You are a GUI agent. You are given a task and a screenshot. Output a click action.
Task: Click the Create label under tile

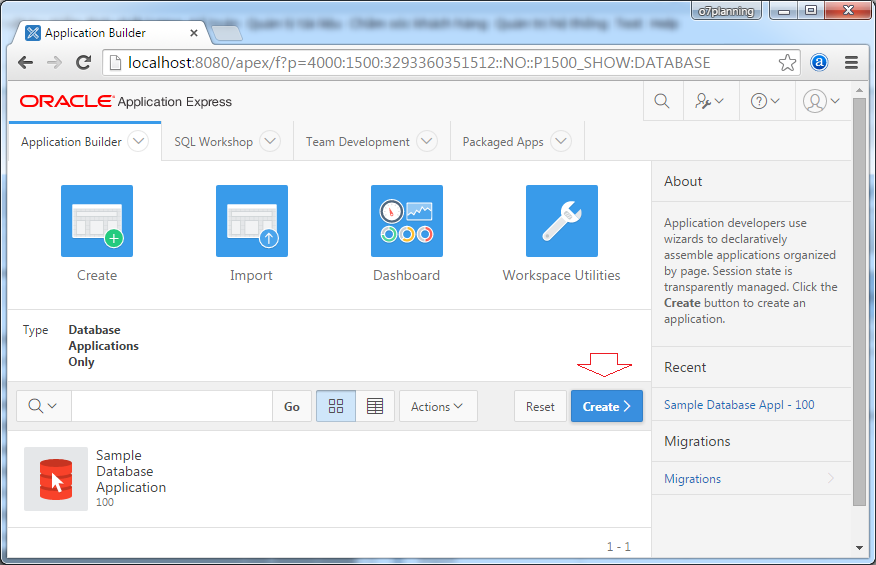[97, 276]
